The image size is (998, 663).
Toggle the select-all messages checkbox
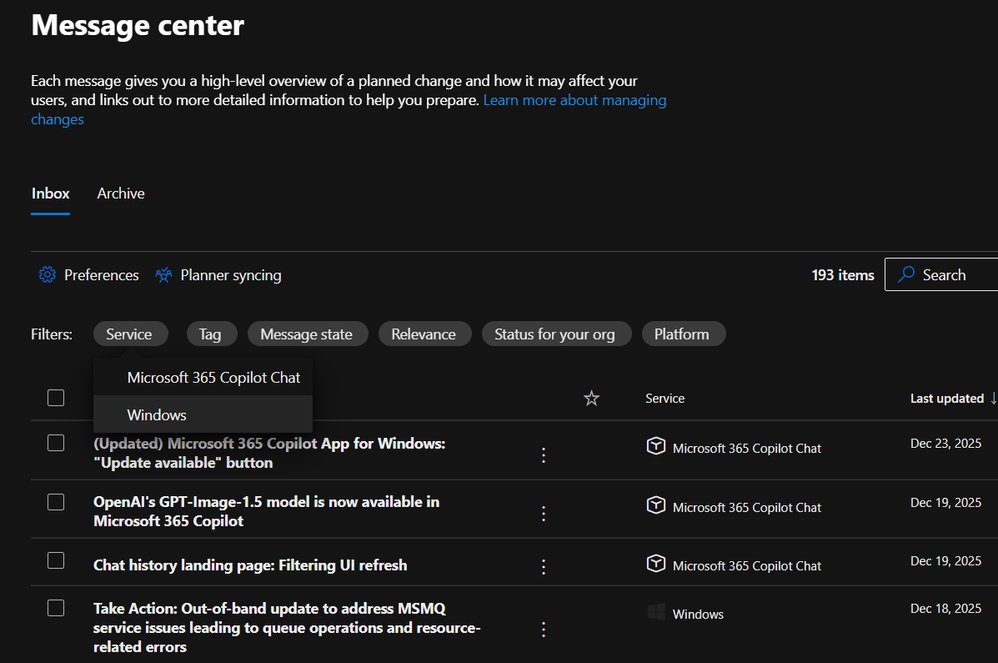pyautogui.click(x=56, y=398)
